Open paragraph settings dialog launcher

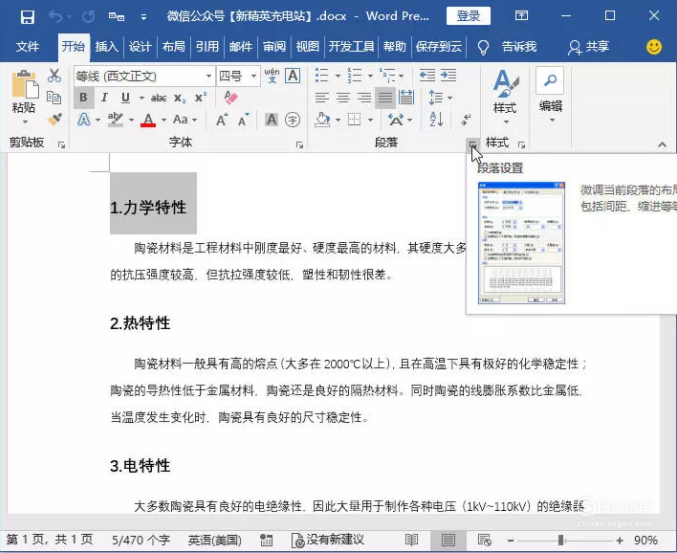[472, 144]
